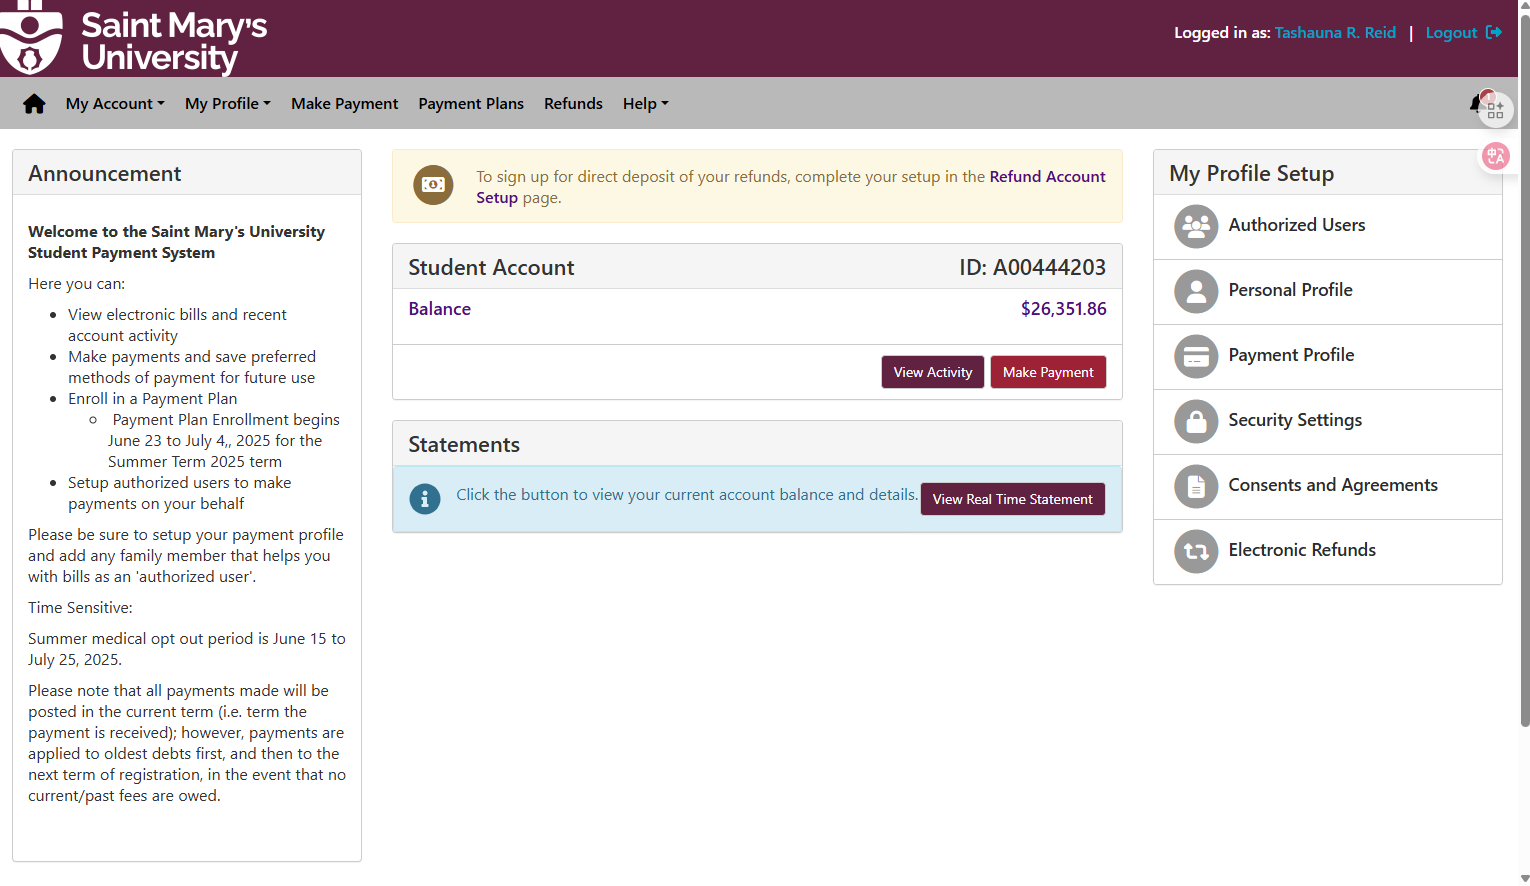Viewport: 1530px width, 886px height.
Task: Open the Help dropdown menu
Action: [x=645, y=104]
